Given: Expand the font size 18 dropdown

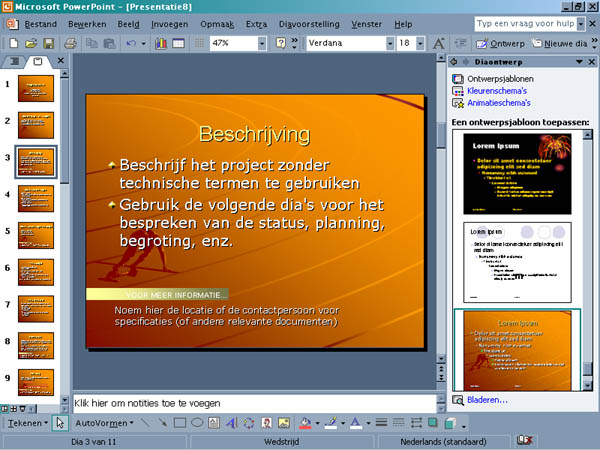Looking at the screenshot, I should click(421, 44).
